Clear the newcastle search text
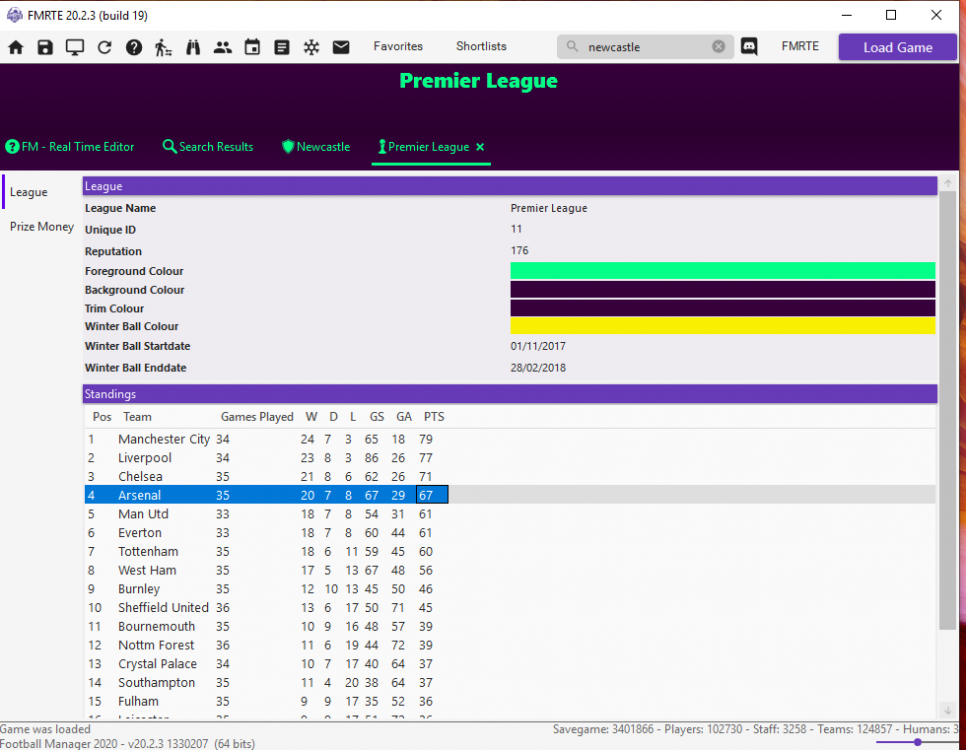This screenshot has height=750, width=966. click(x=718, y=47)
